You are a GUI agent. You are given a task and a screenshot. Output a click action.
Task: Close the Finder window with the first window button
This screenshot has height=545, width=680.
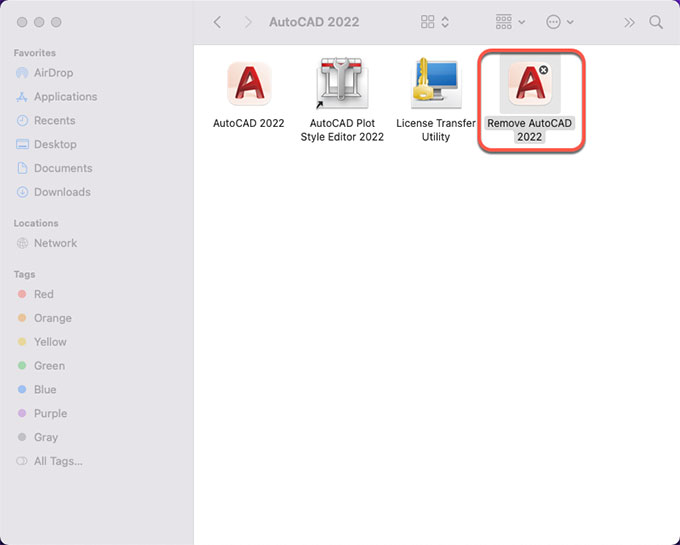coord(22,22)
